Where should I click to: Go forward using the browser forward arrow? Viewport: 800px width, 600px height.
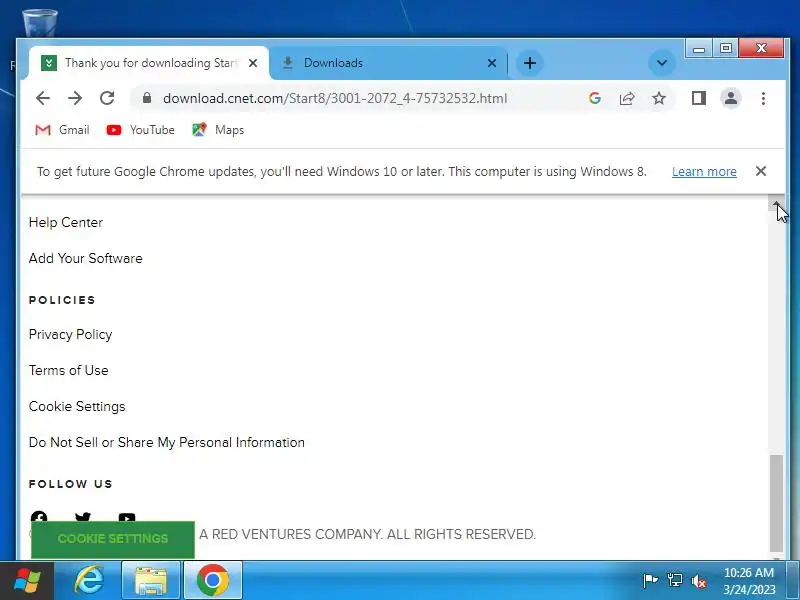75,98
